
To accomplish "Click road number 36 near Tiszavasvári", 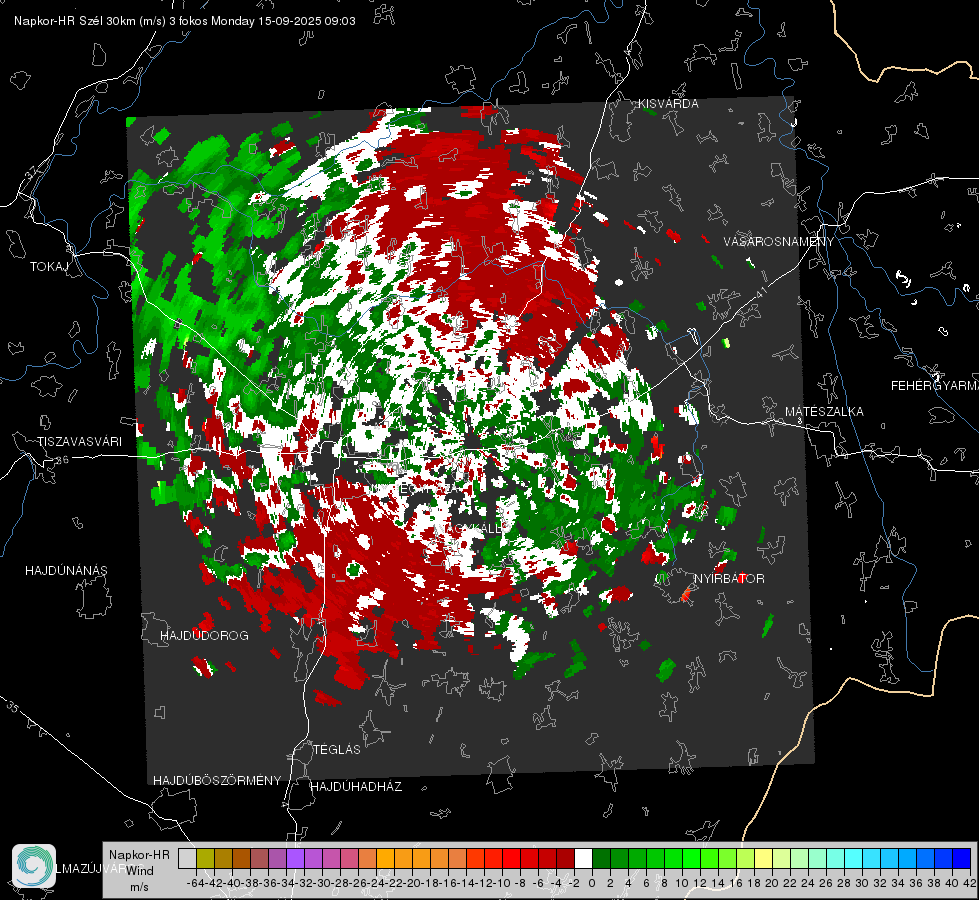I will [62, 460].
